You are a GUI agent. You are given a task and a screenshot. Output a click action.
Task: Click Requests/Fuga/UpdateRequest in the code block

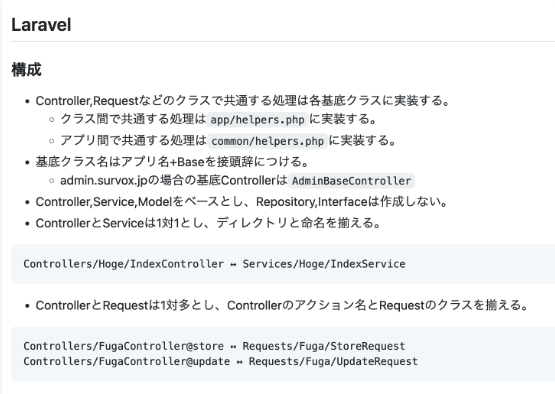pyautogui.click(x=333, y=361)
